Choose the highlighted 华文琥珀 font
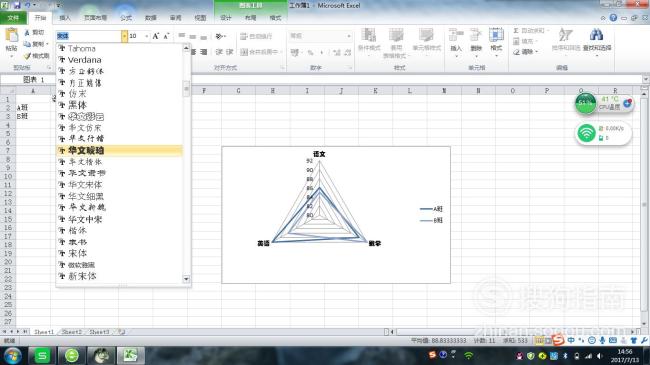Screen dimensions: 650x365 click(x=119, y=150)
